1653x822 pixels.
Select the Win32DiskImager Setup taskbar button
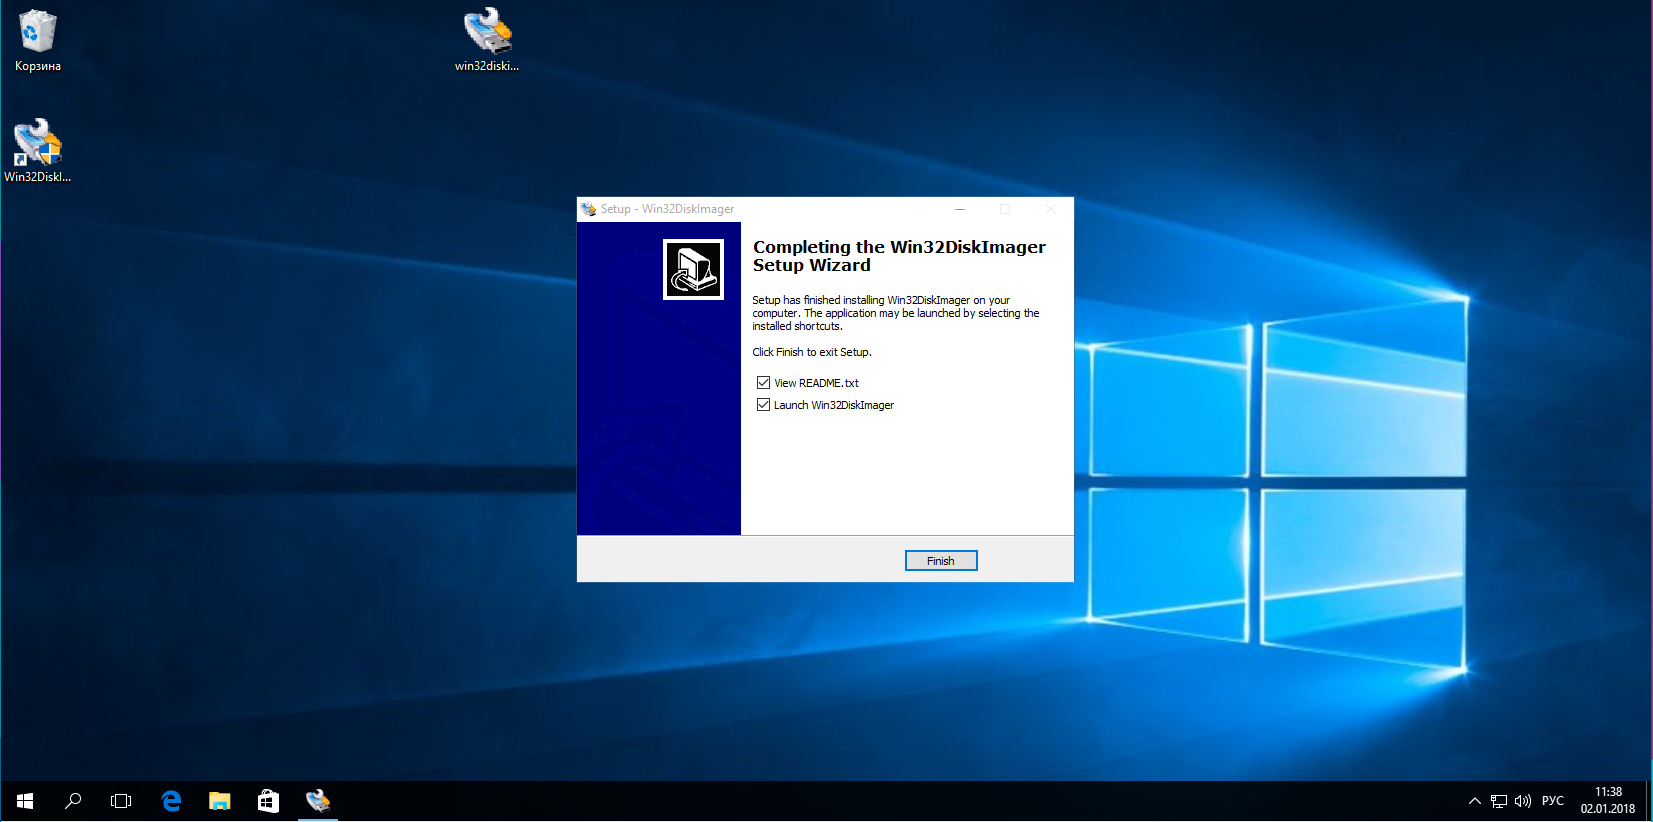pos(318,801)
